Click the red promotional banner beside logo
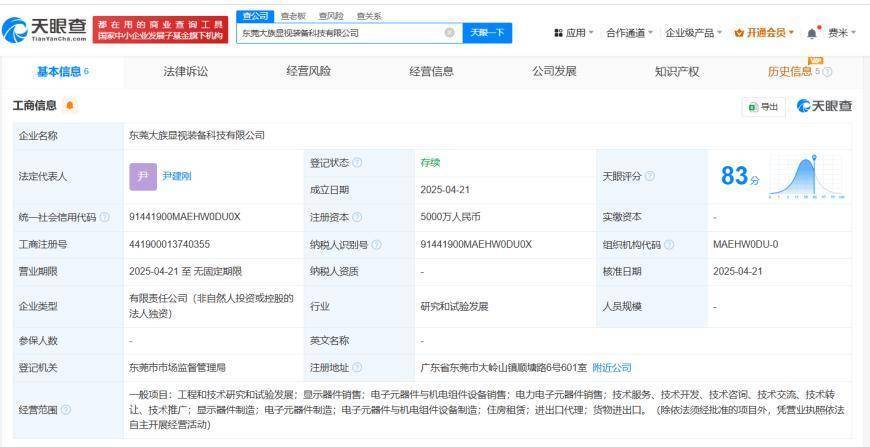 160,30
